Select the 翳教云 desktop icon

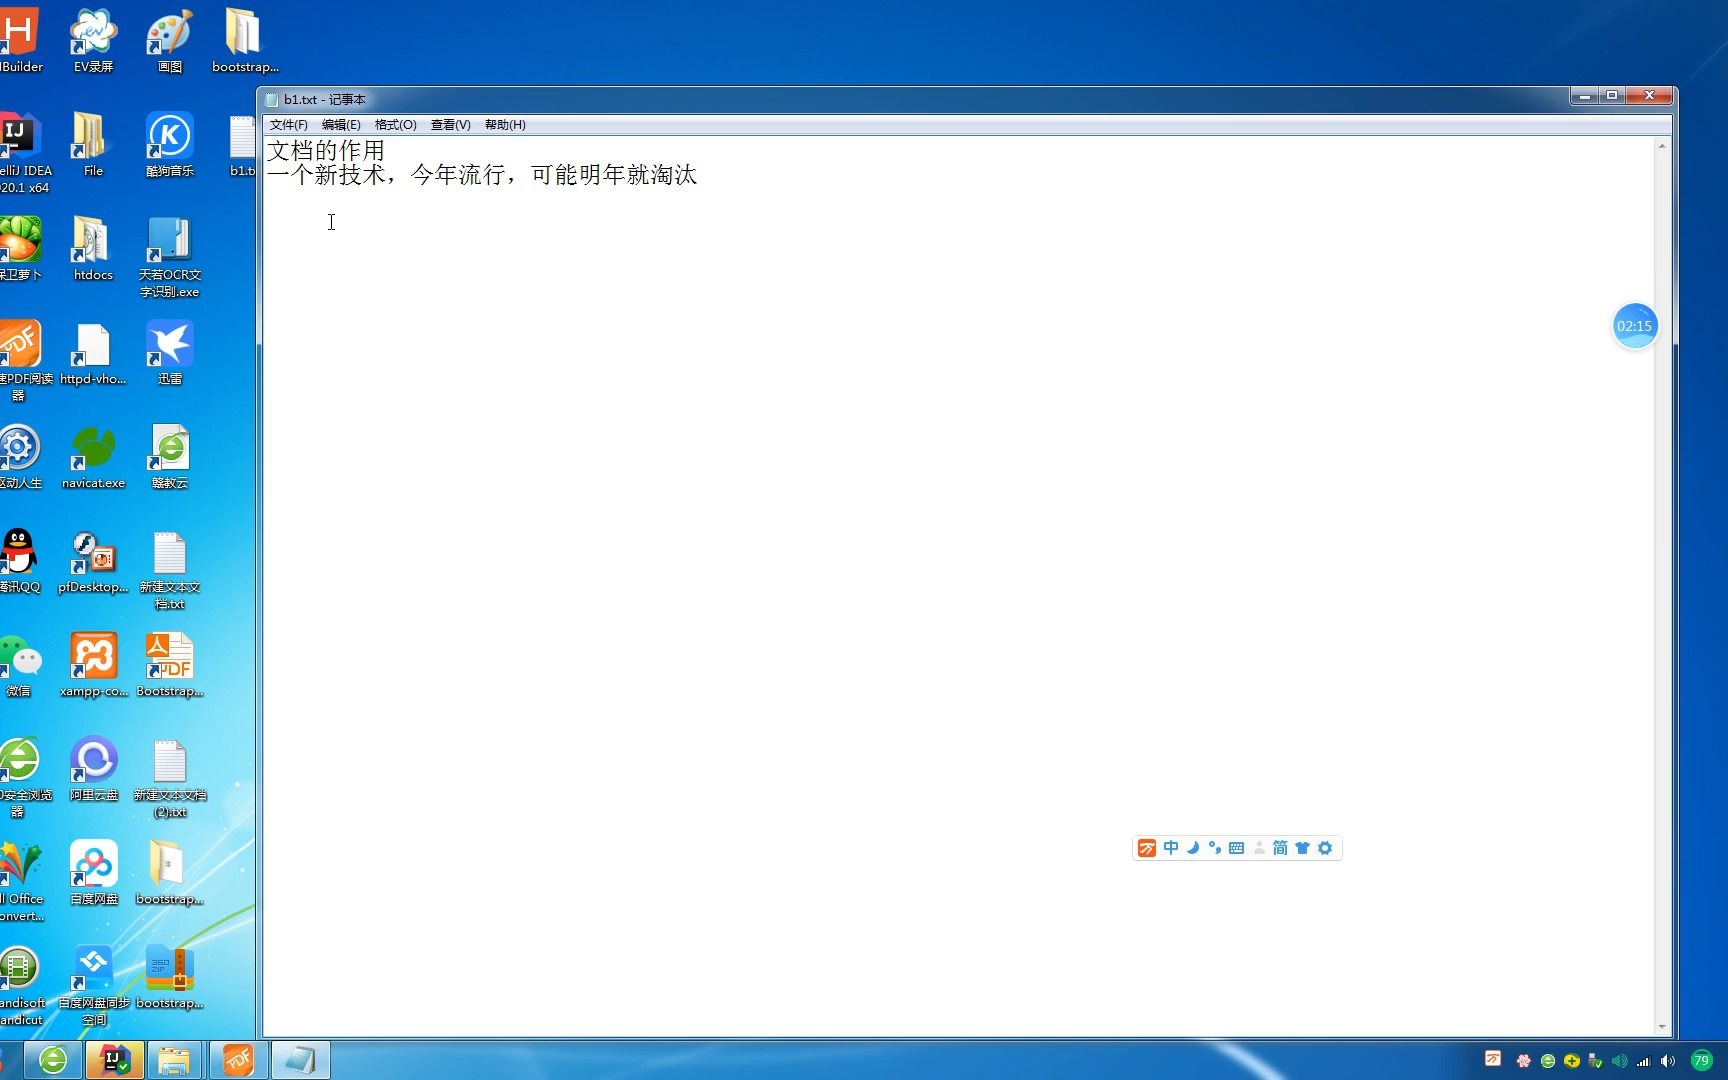[x=170, y=457]
